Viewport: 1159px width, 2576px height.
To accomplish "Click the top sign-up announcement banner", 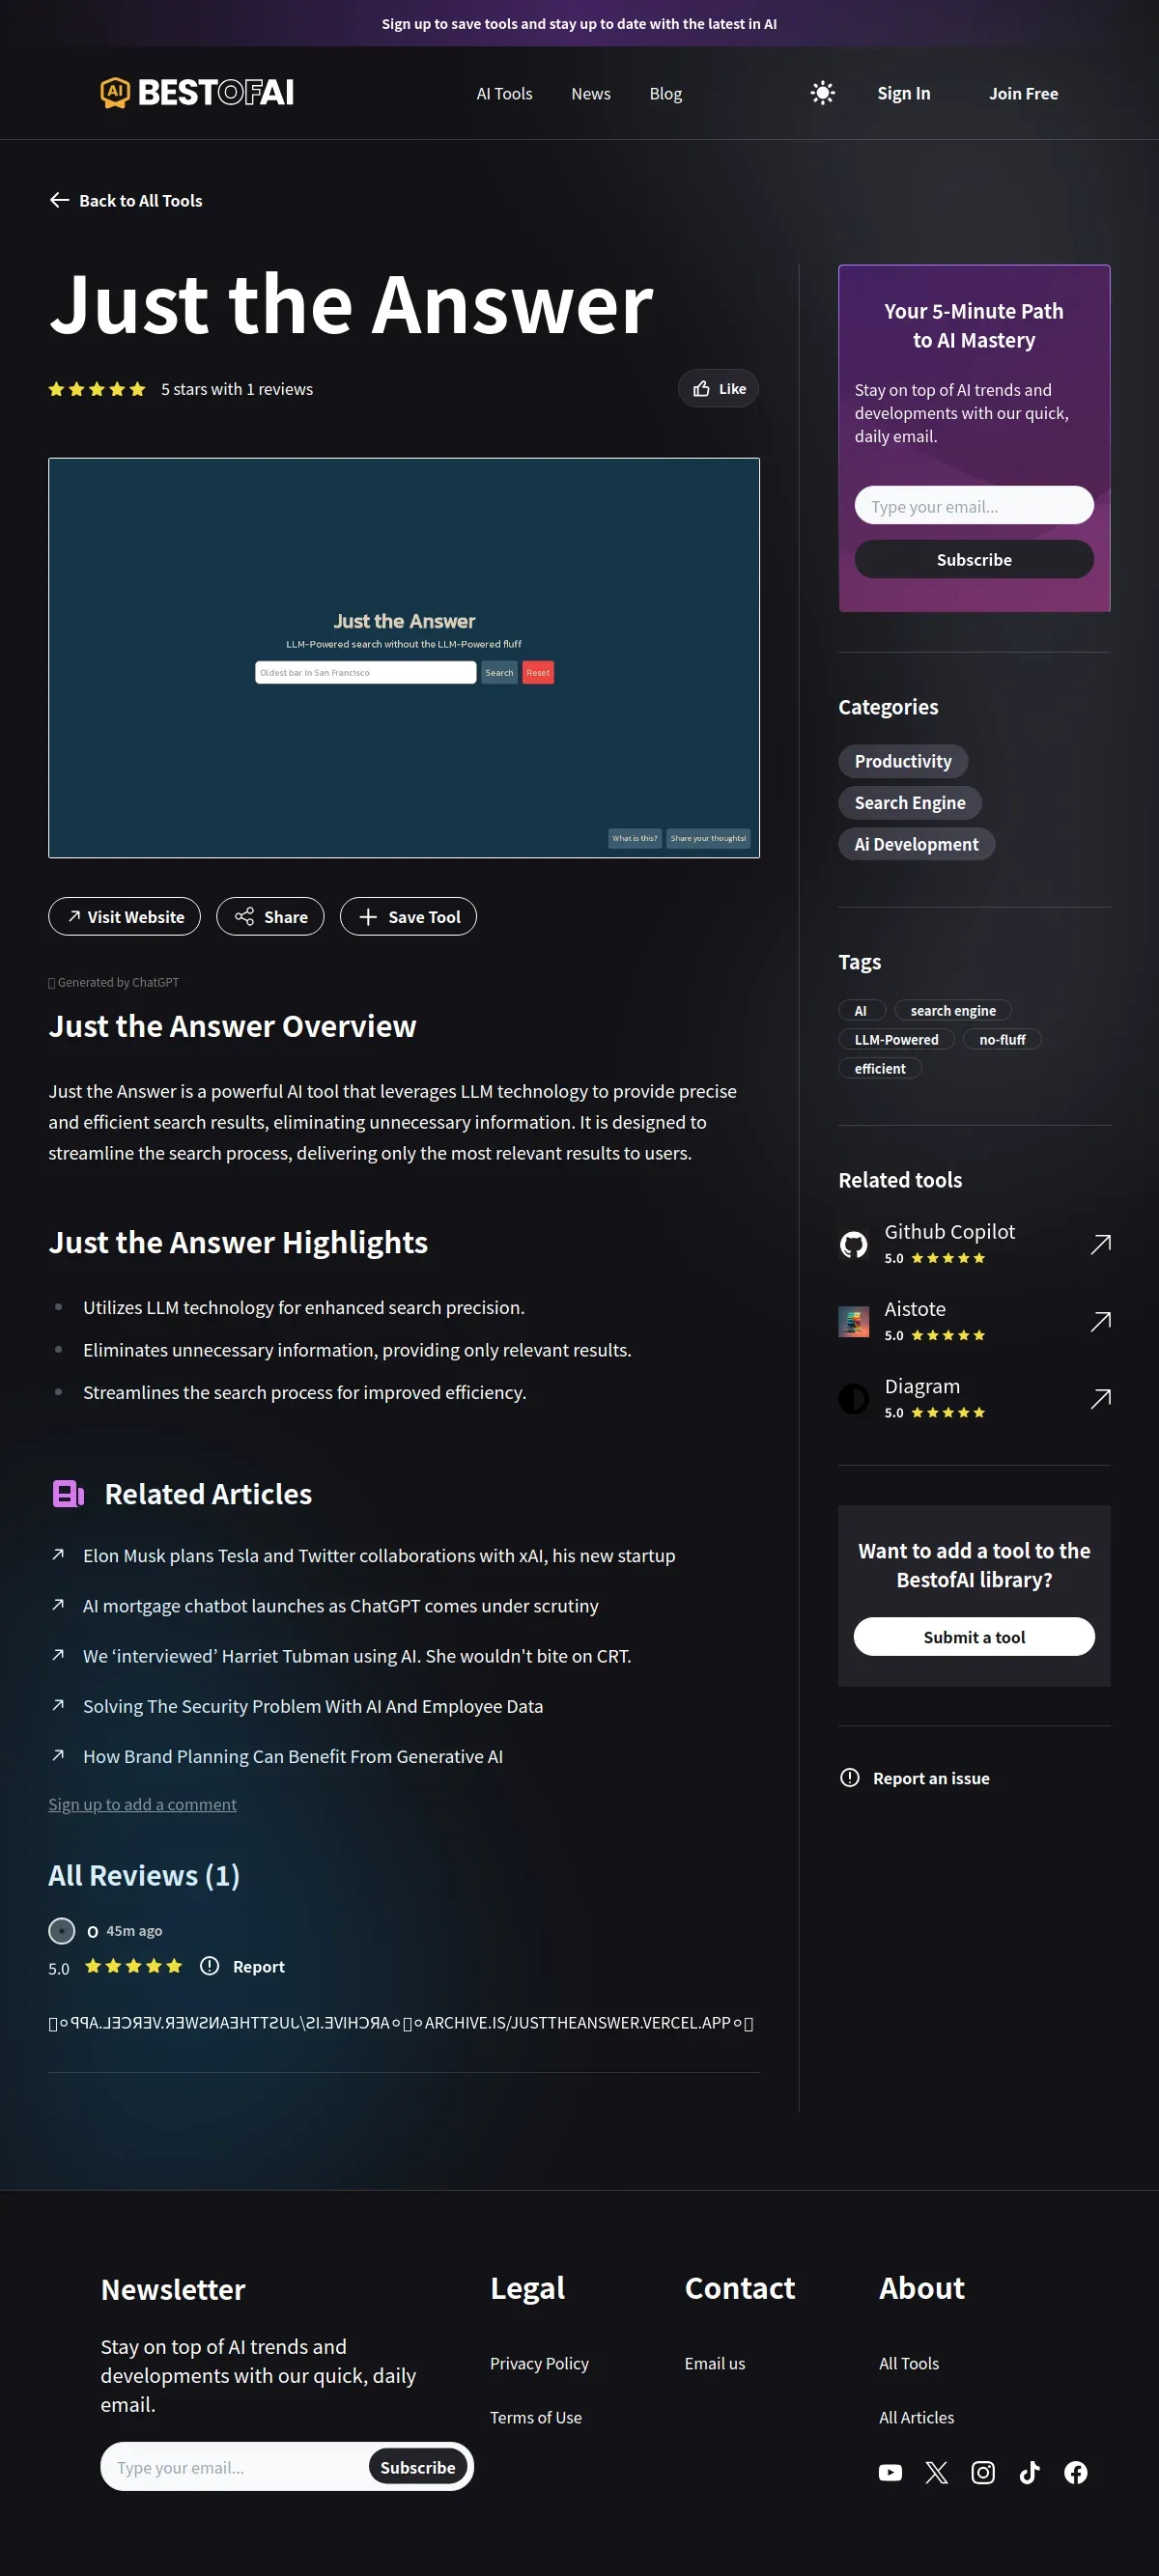I will click(x=579, y=23).
